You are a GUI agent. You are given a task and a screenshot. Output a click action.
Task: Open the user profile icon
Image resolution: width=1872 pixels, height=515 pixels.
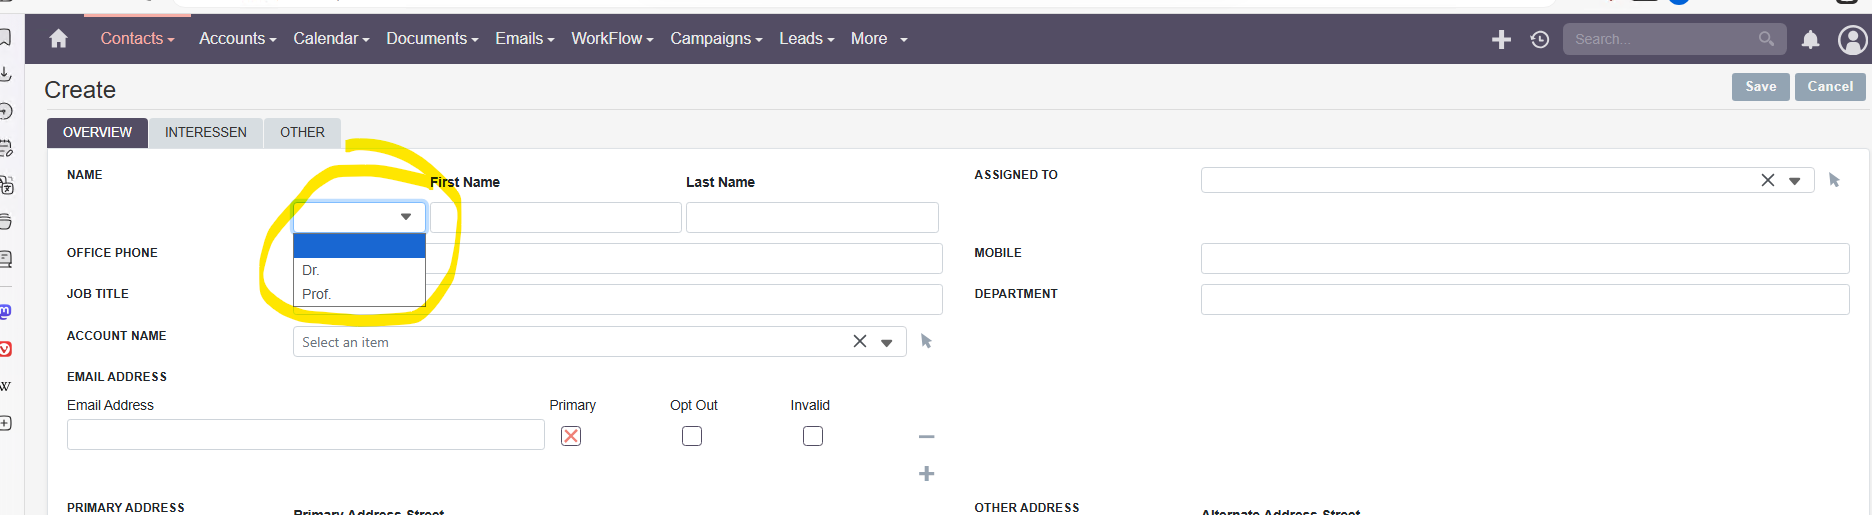(x=1852, y=39)
